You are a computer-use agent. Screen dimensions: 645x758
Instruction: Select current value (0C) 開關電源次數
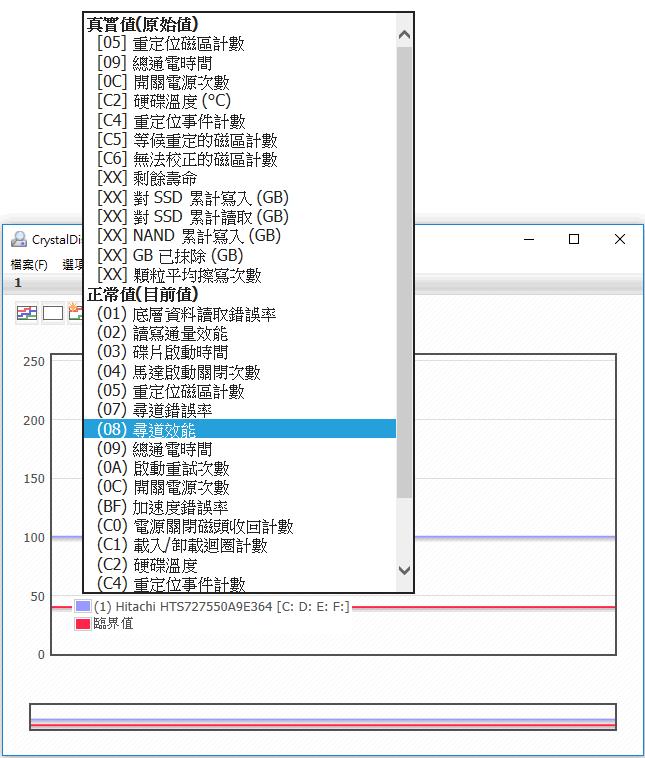(x=240, y=487)
